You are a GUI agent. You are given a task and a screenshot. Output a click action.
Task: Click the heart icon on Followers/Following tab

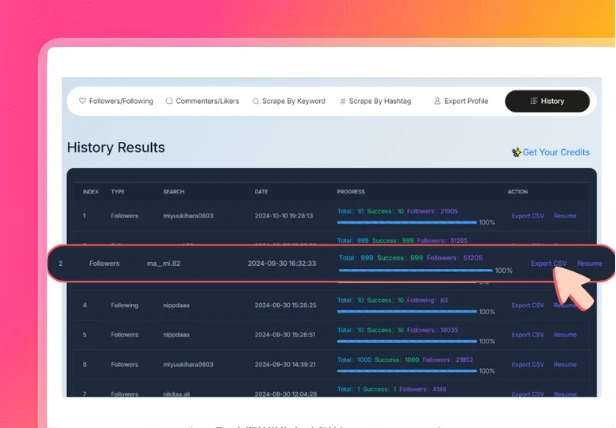click(83, 101)
